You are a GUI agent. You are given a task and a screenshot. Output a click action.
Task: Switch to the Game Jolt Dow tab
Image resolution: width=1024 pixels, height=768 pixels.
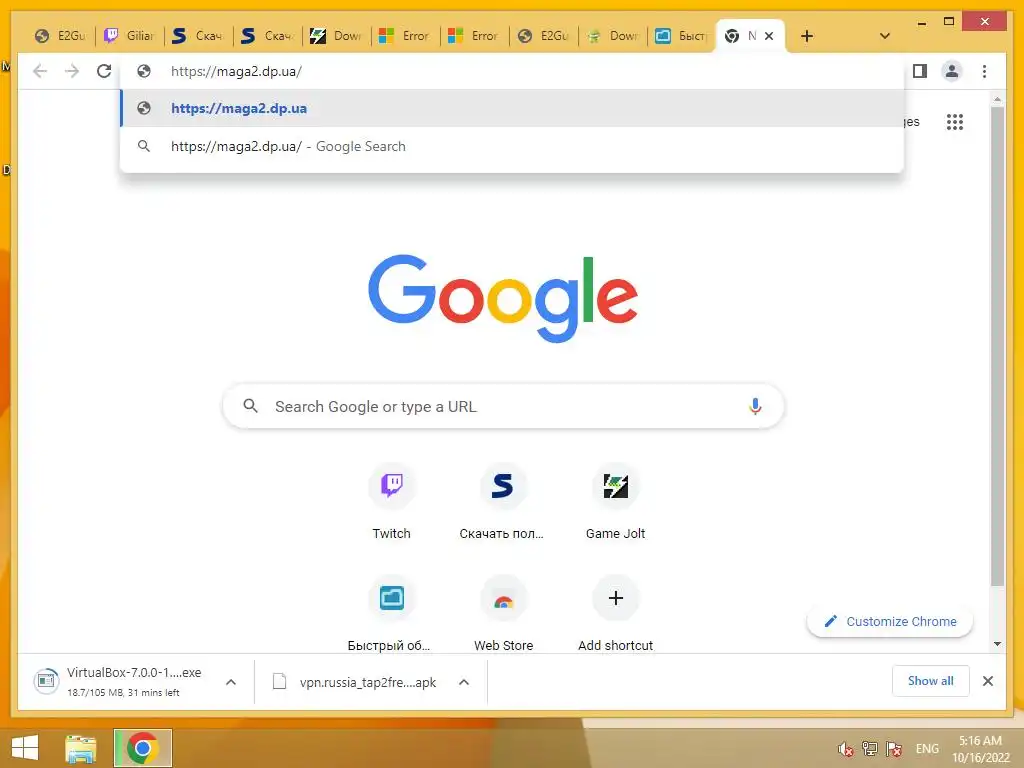336,36
